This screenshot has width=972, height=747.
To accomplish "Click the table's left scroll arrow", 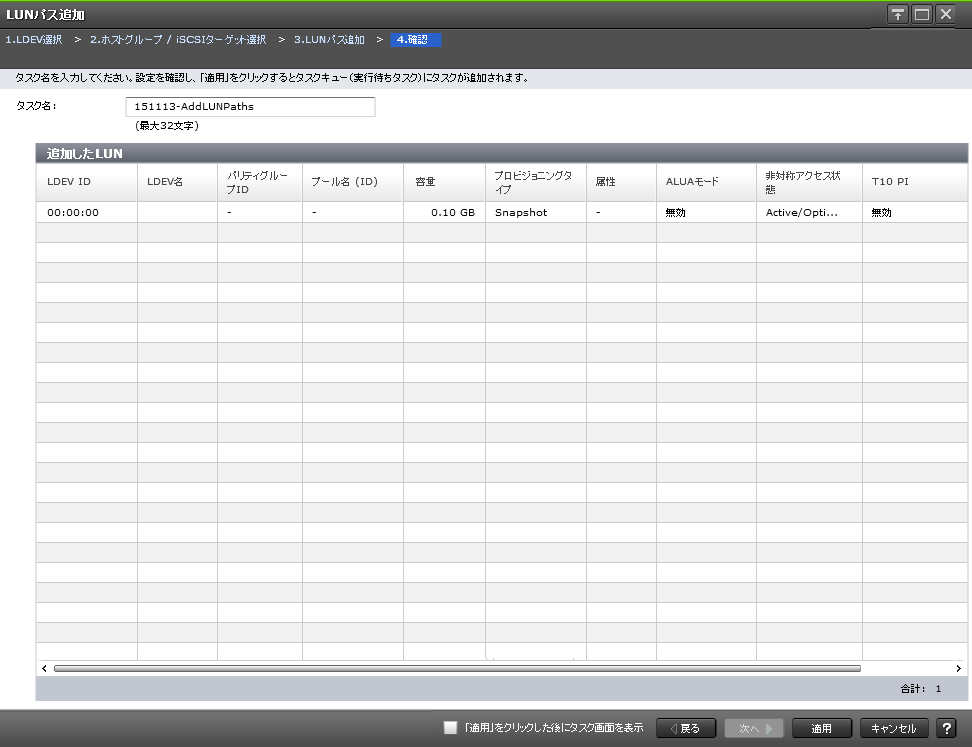I will point(44,668).
